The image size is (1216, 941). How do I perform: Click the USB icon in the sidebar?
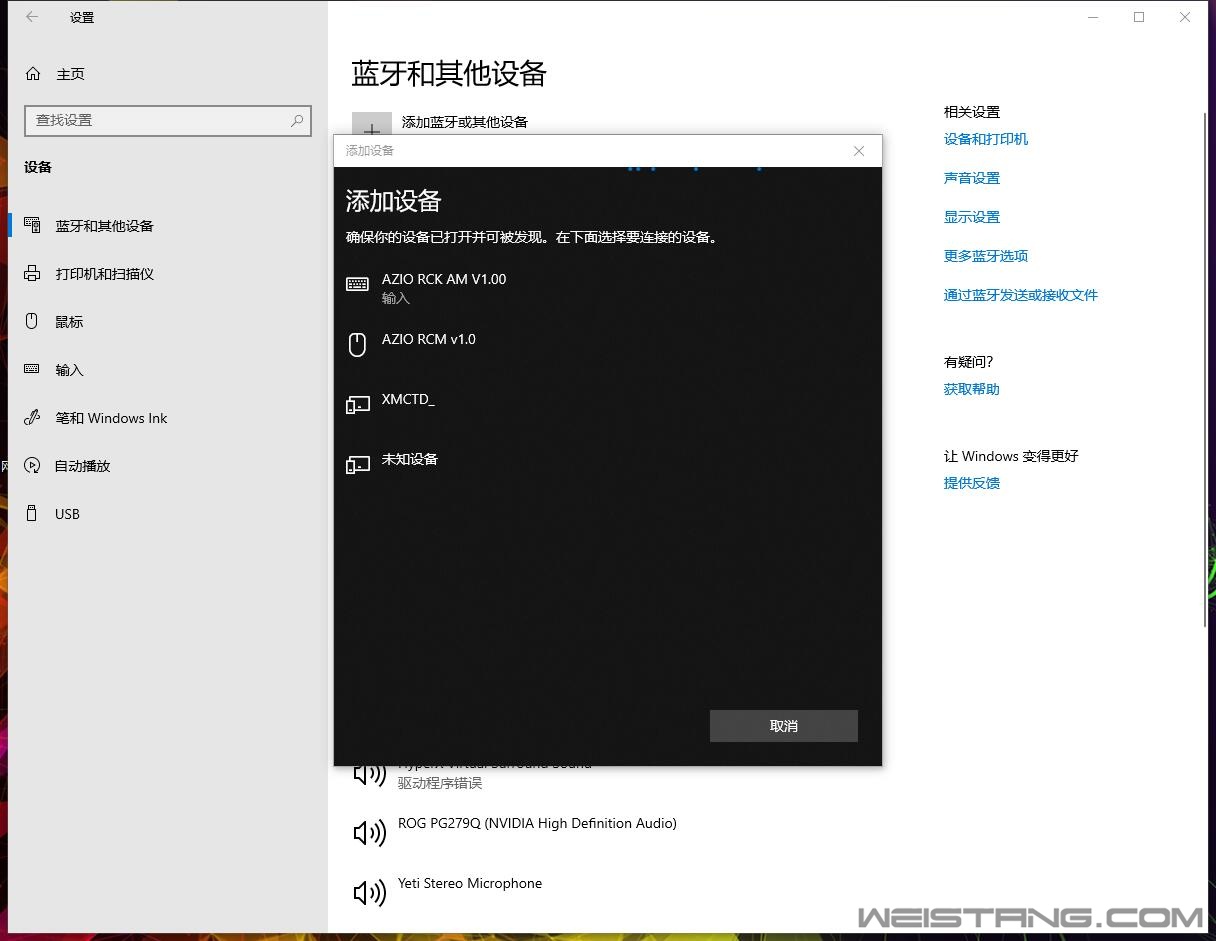pyautogui.click(x=32, y=513)
